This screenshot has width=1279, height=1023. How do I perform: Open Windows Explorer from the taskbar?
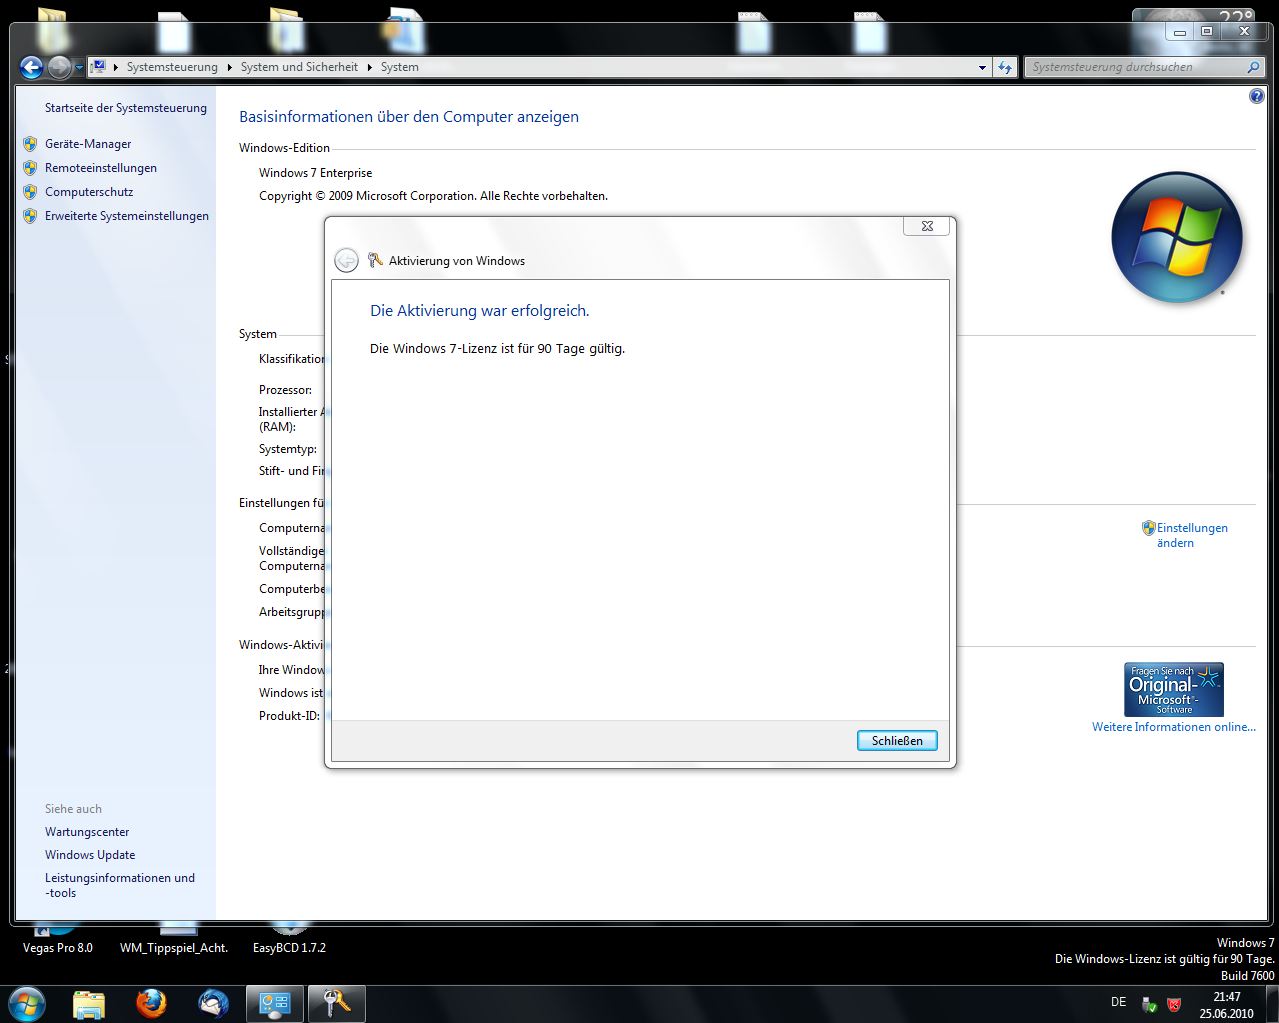pos(89,1003)
